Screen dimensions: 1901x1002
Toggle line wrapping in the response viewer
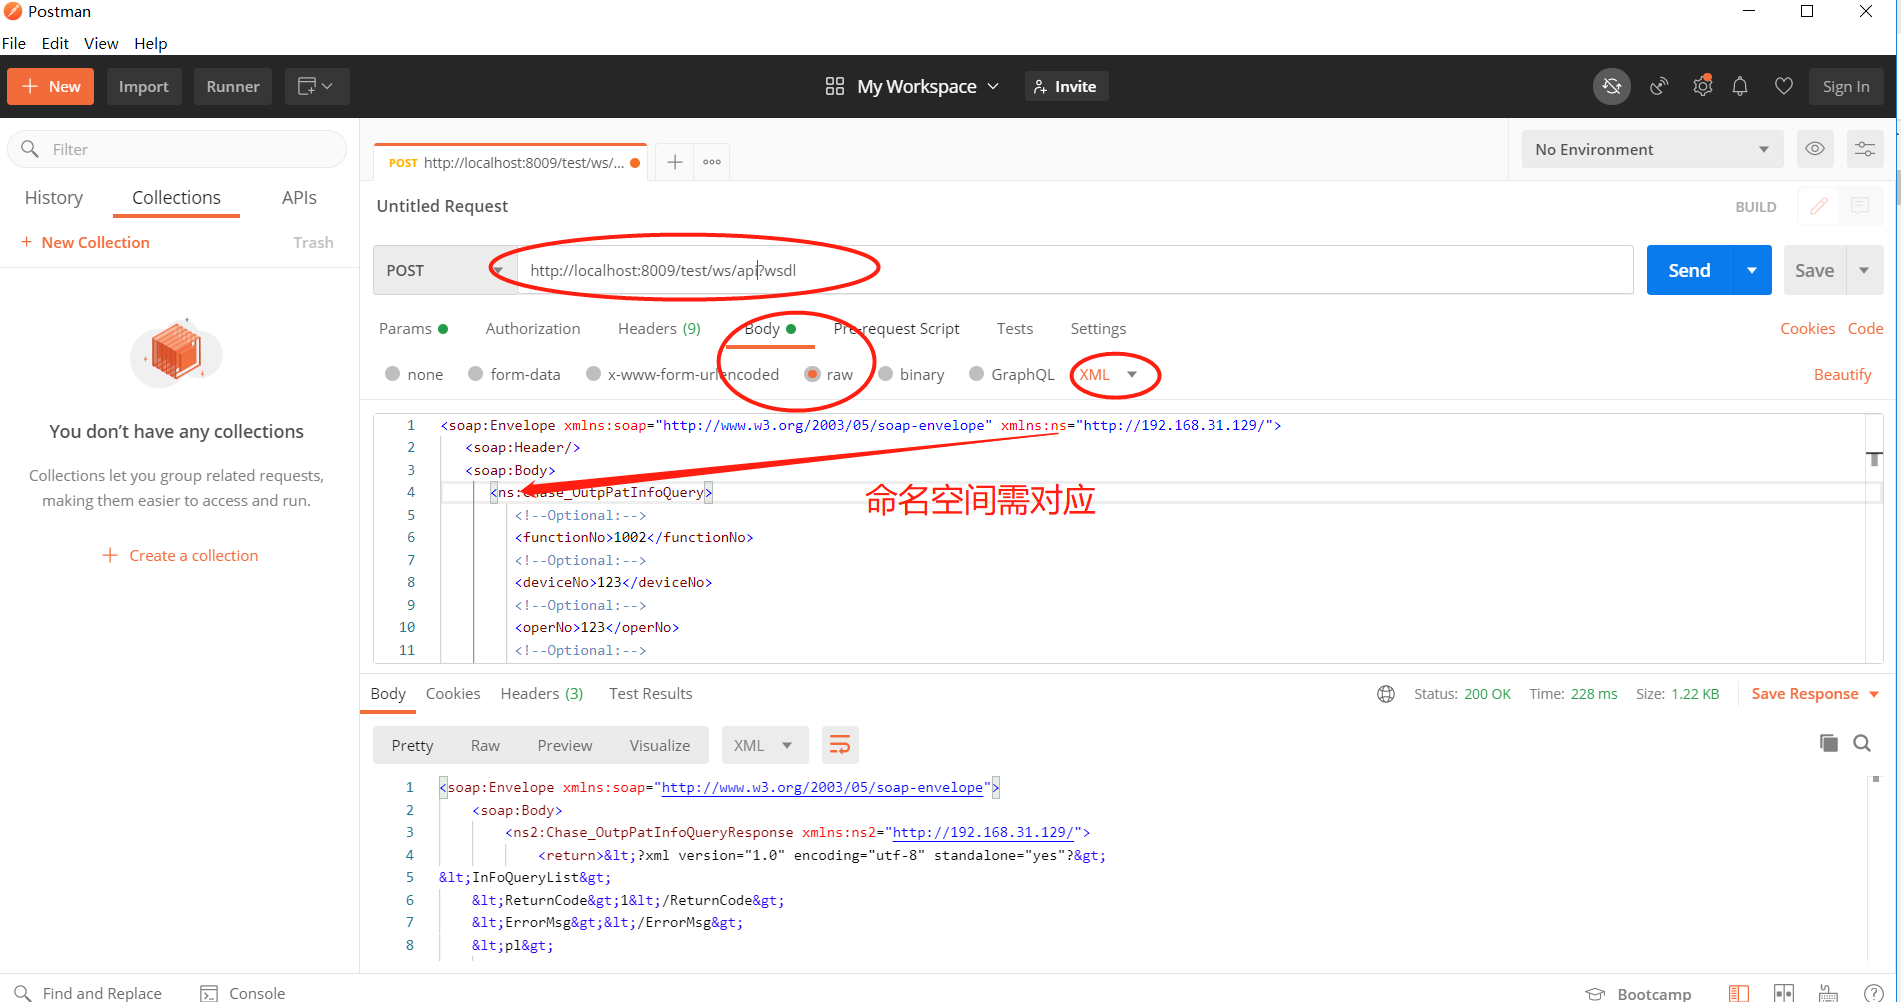pyautogui.click(x=840, y=744)
